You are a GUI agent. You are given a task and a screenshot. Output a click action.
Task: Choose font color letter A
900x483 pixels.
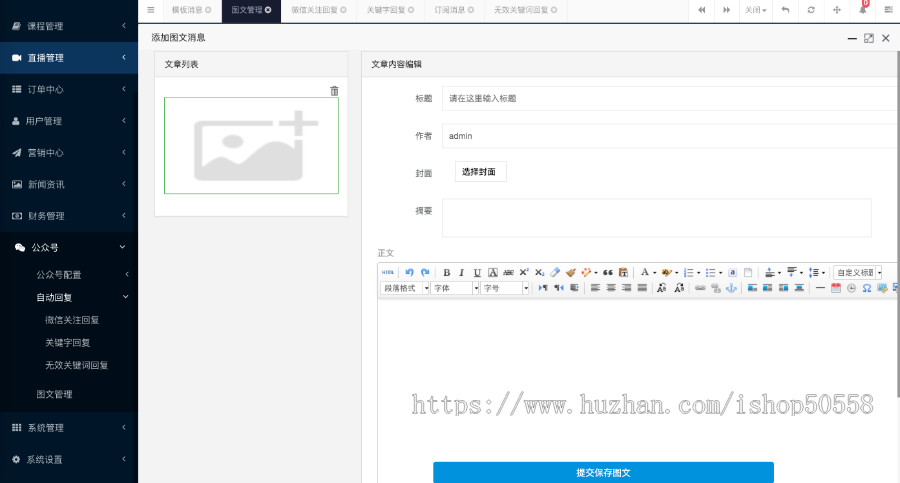(x=645, y=272)
